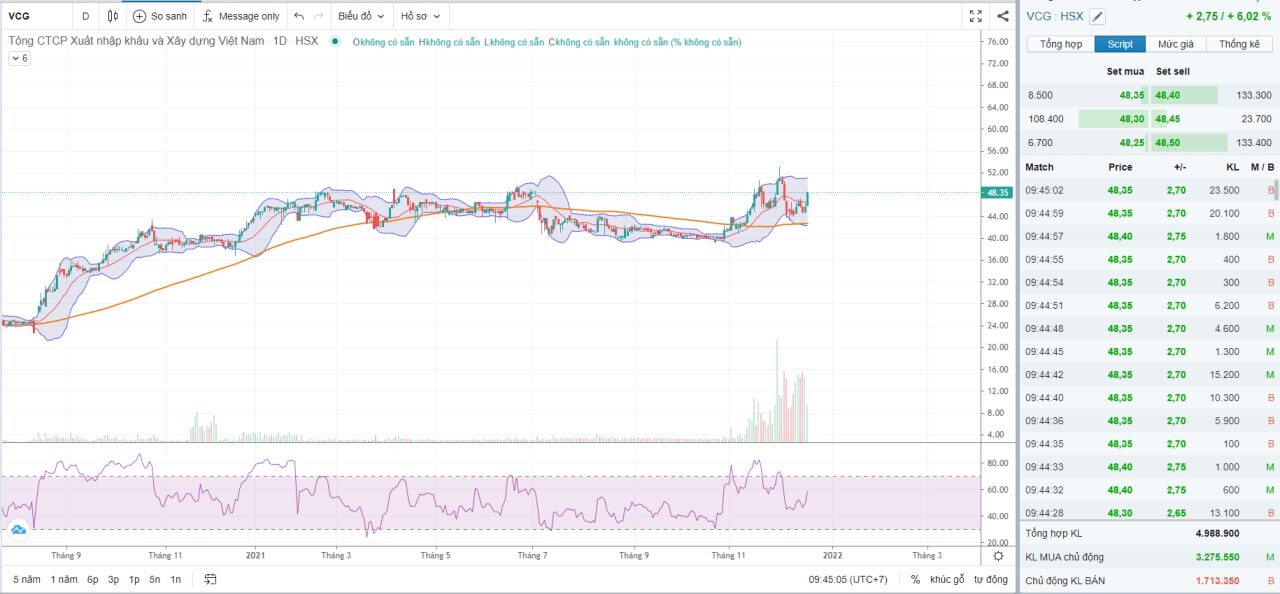The height and width of the screenshot is (594, 1280).
Task: Open the fx indicators icon
Action: (208, 16)
